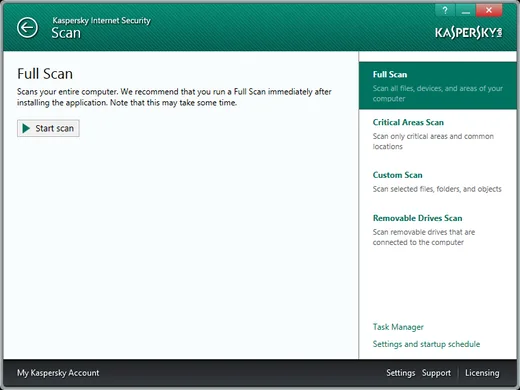520x390 pixels.
Task: Click the play triangle on Start scan
Action: [26, 128]
